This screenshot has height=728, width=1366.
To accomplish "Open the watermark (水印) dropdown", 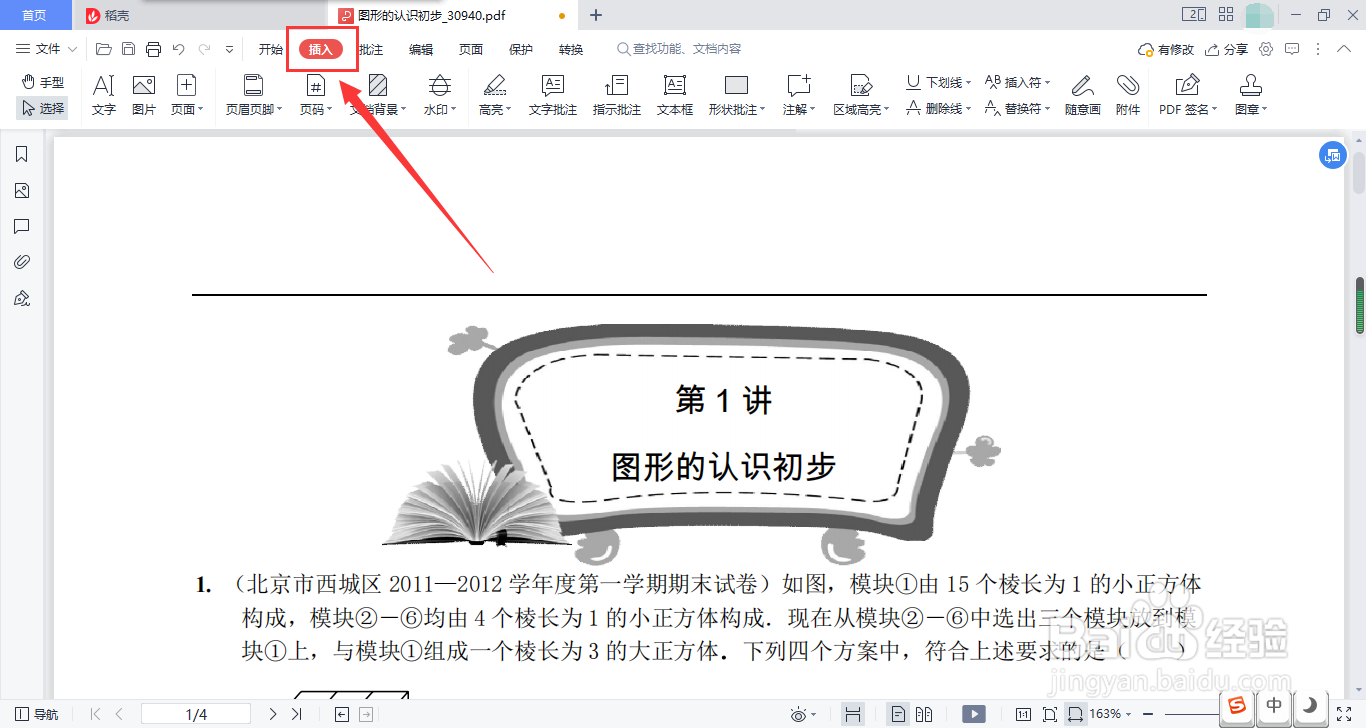I will point(440,96).
